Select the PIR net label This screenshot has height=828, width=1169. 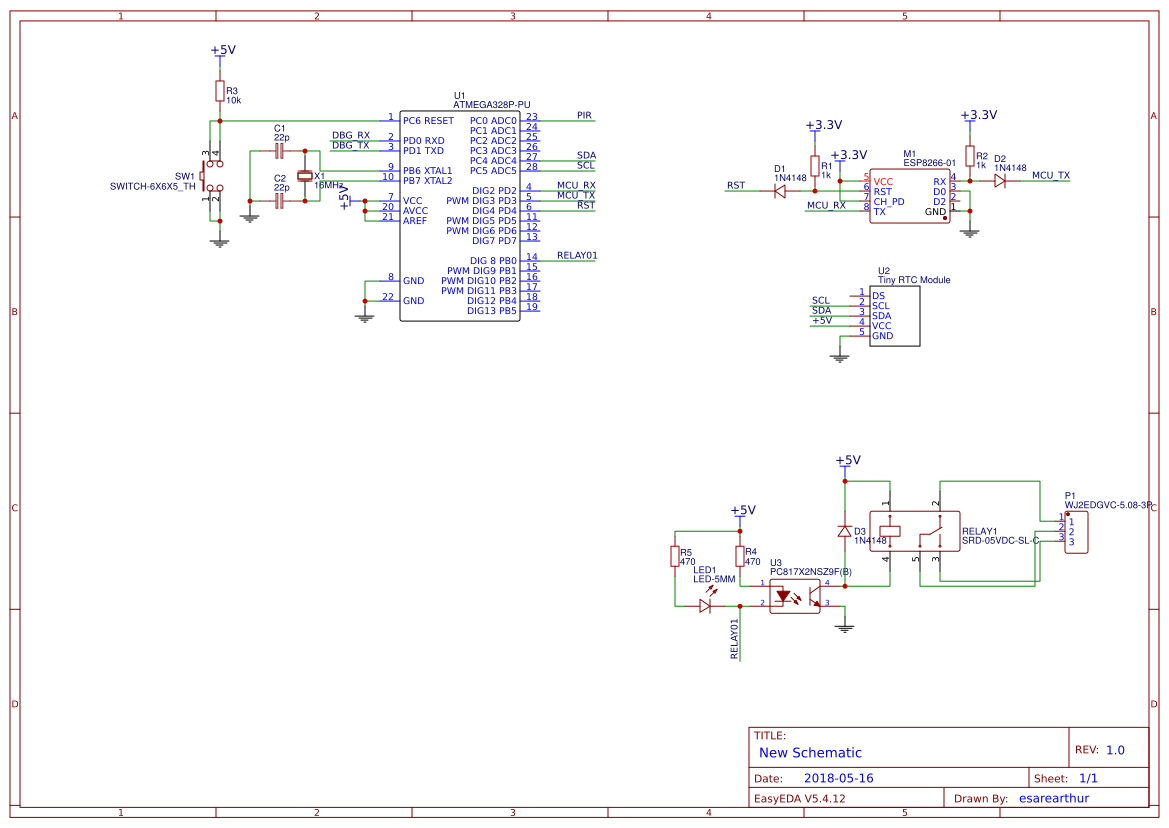tap(584, 116)
